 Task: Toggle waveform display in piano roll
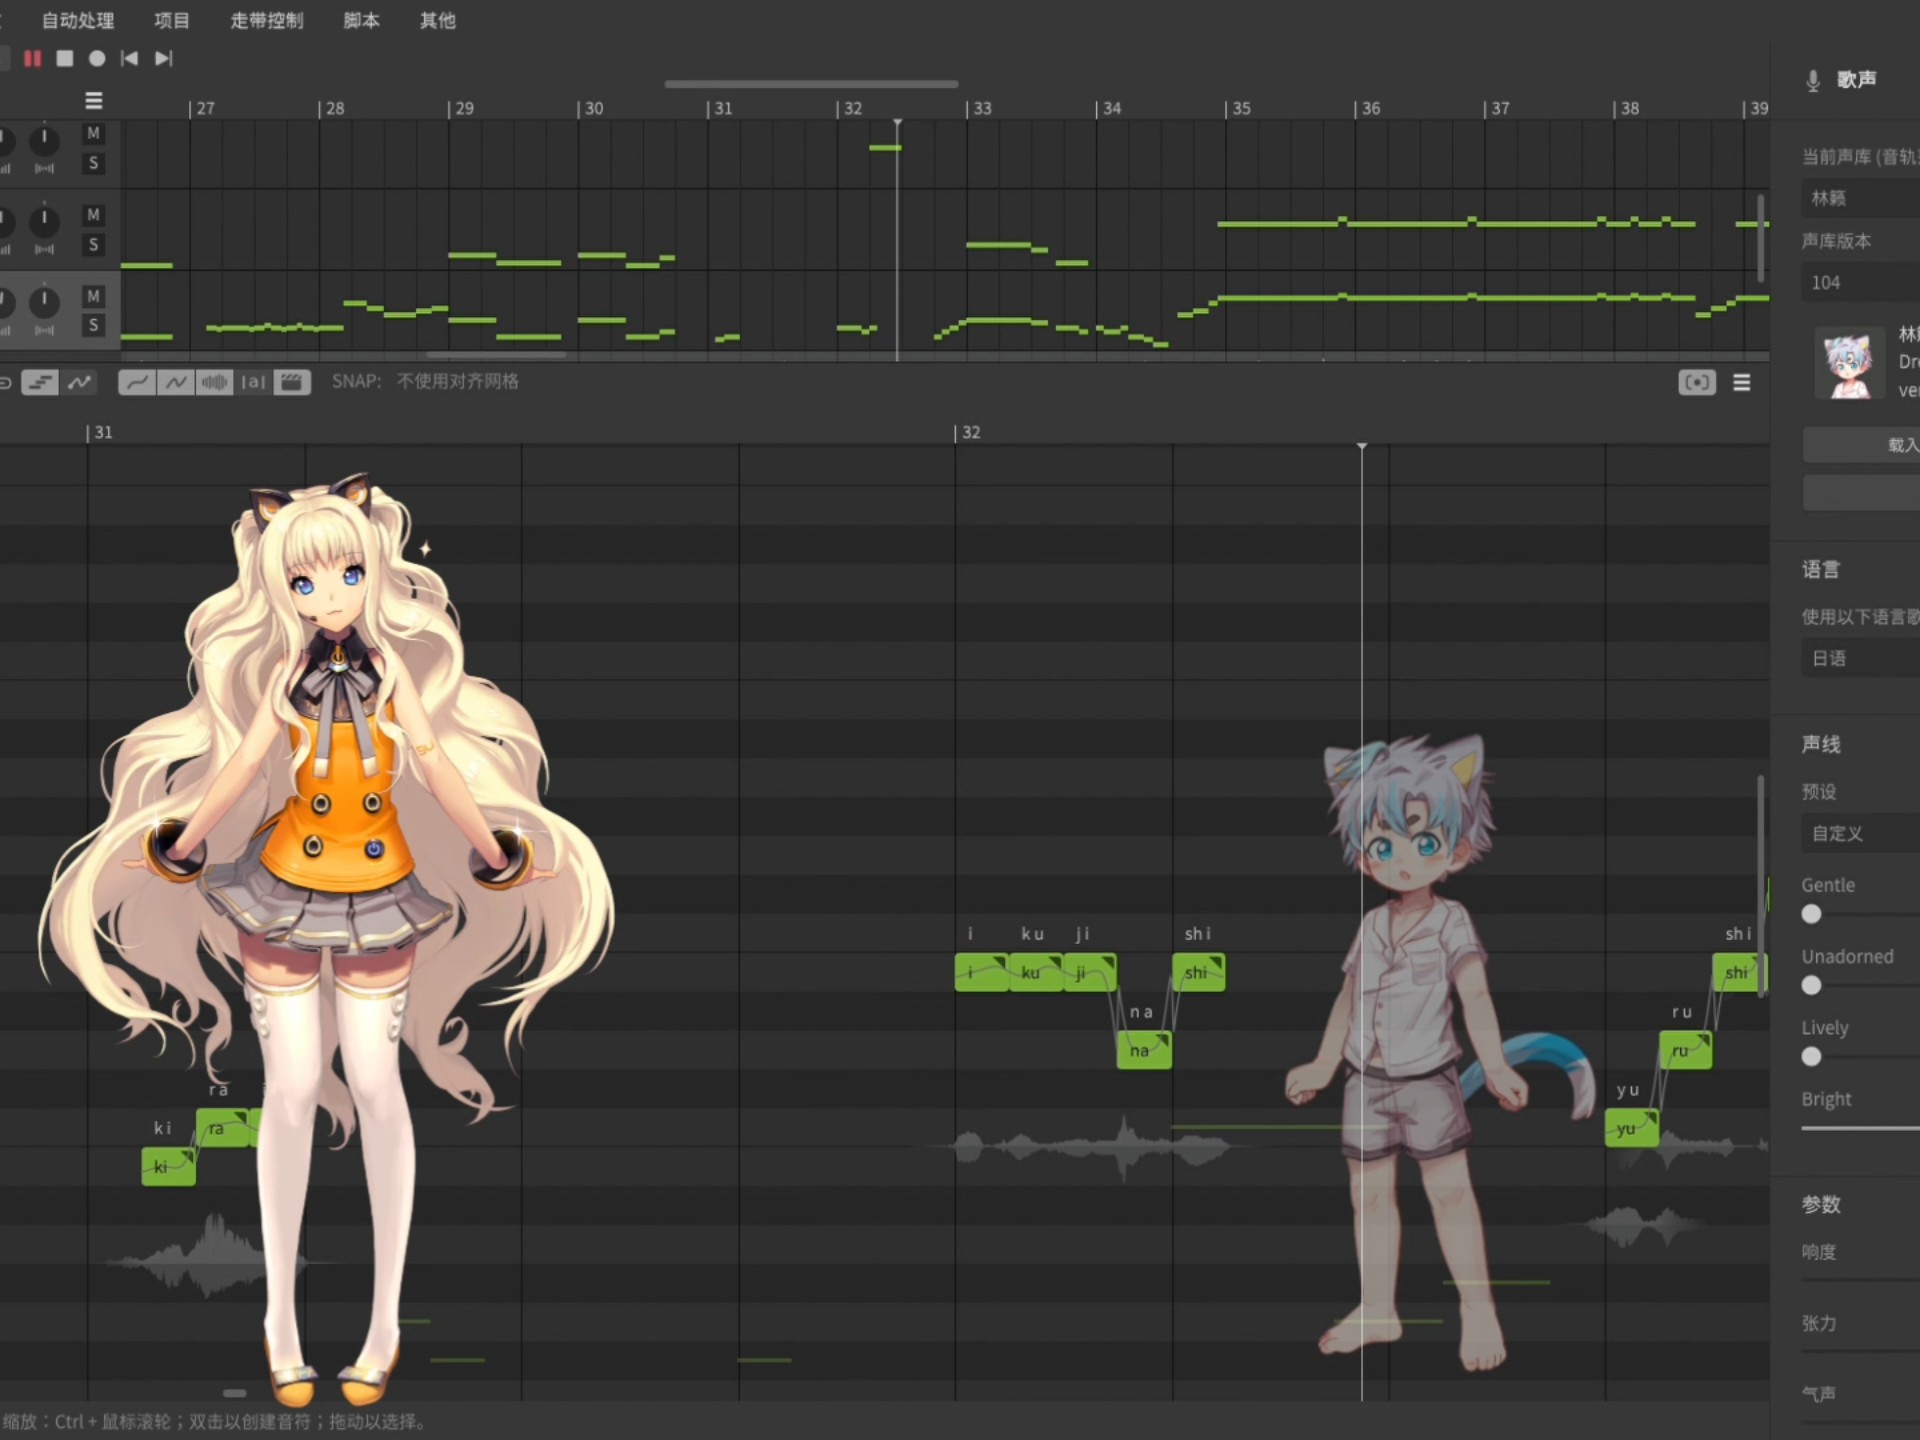click(215, 382)
